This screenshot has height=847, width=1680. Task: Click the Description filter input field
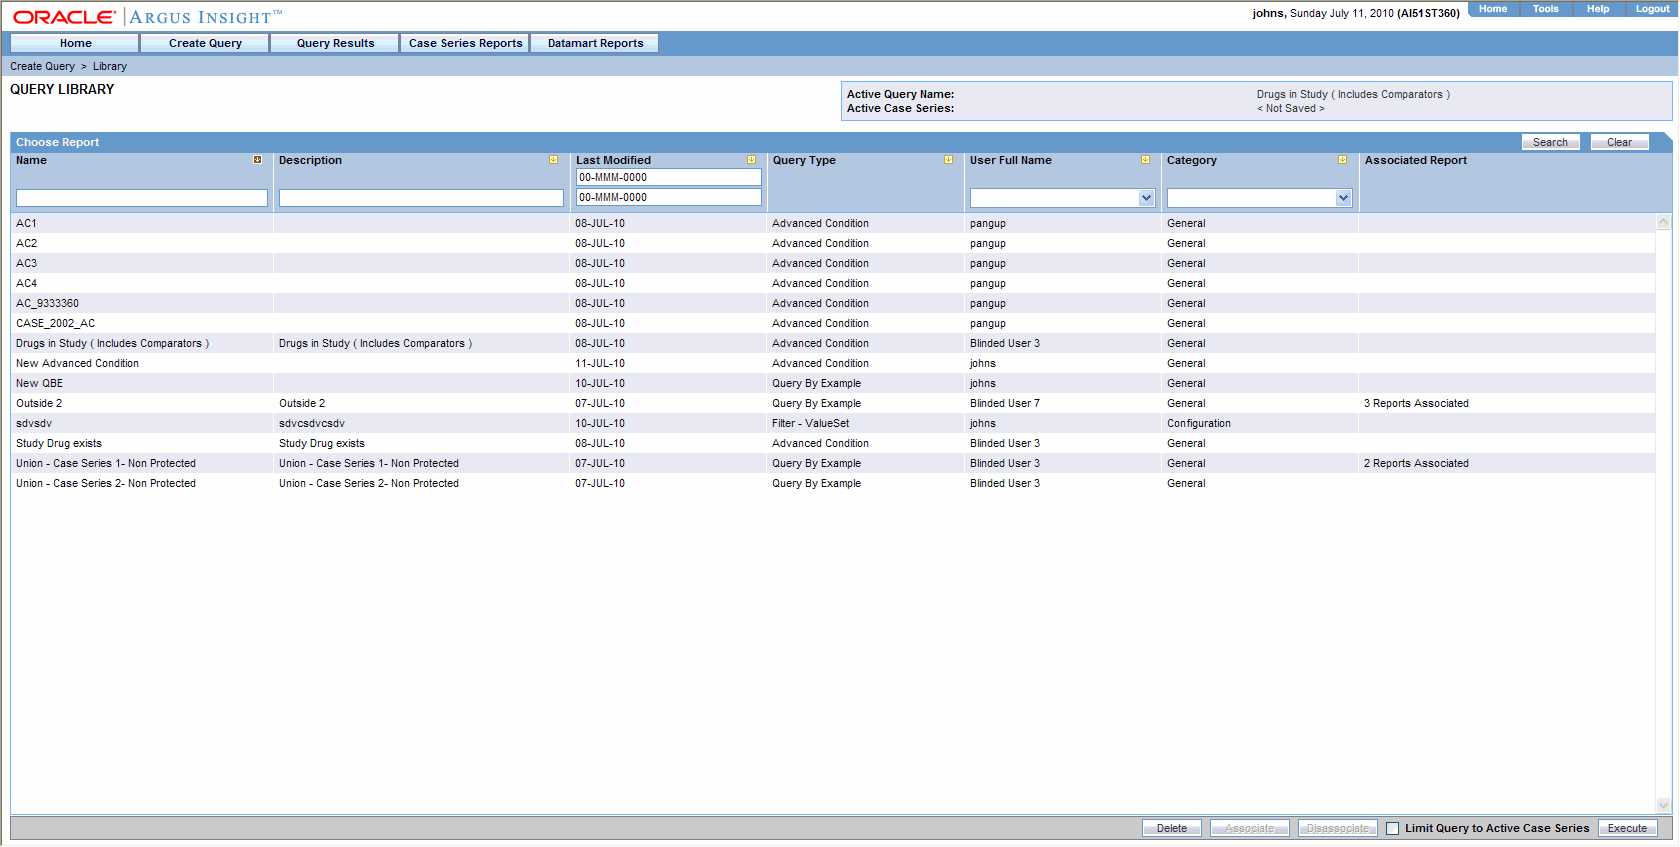[x=421, y=198]
